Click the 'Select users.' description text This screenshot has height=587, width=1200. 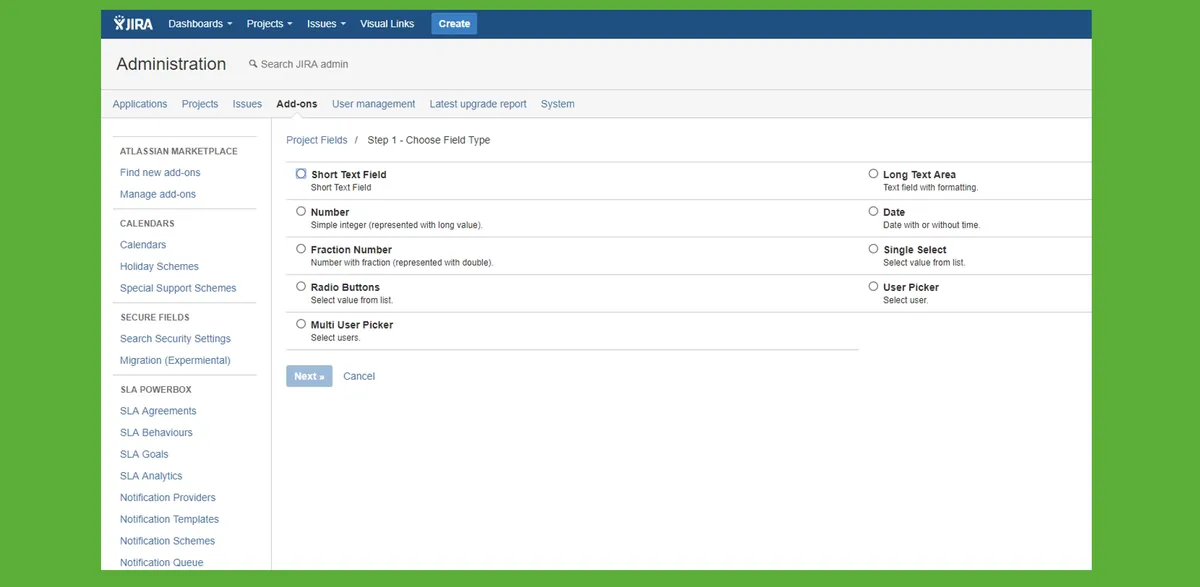pyautogui.click(x=336, y=338)
